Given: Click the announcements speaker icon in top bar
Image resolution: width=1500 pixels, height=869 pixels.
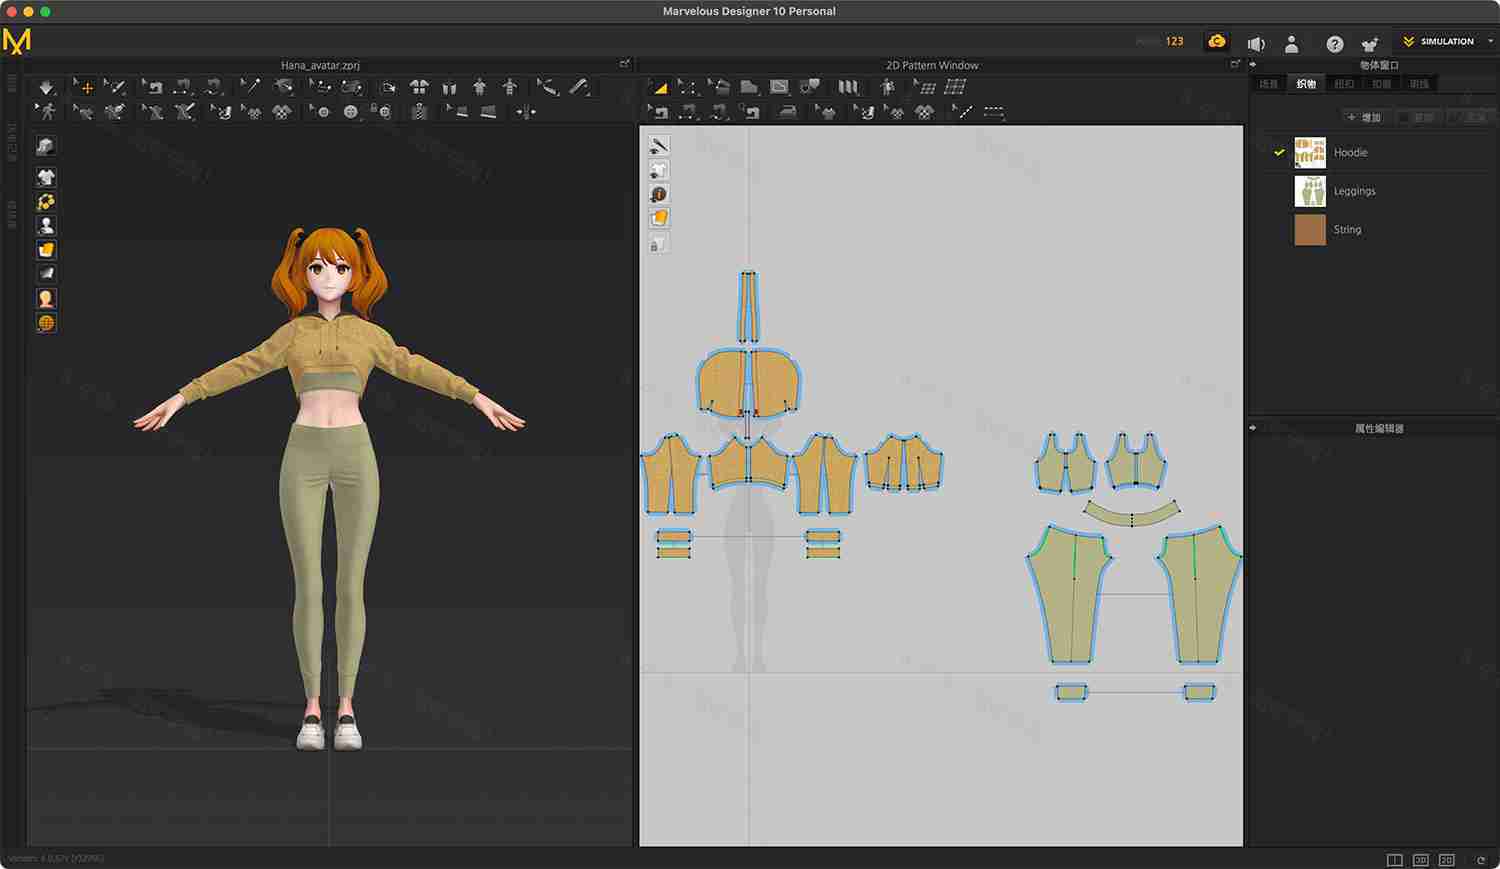Looking at the screenshot, I should [x=1256, y=44].
